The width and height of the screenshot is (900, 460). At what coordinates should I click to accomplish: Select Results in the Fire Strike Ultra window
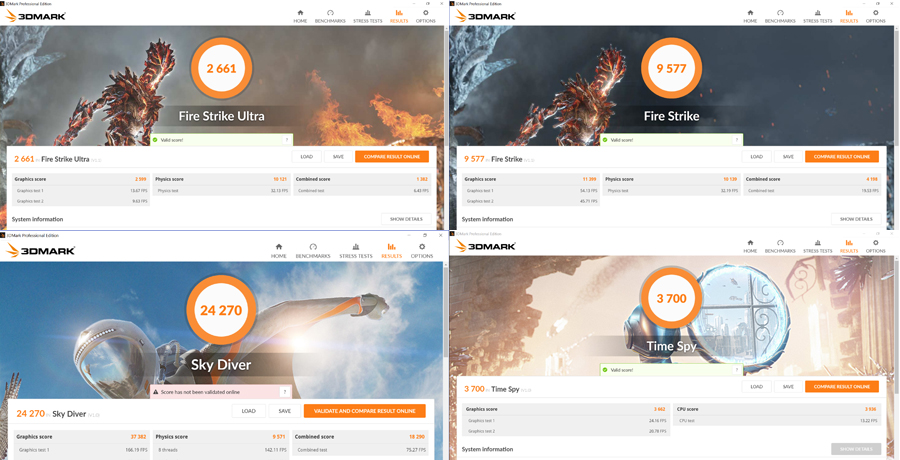pyautogui.click(x=399, y=16)
